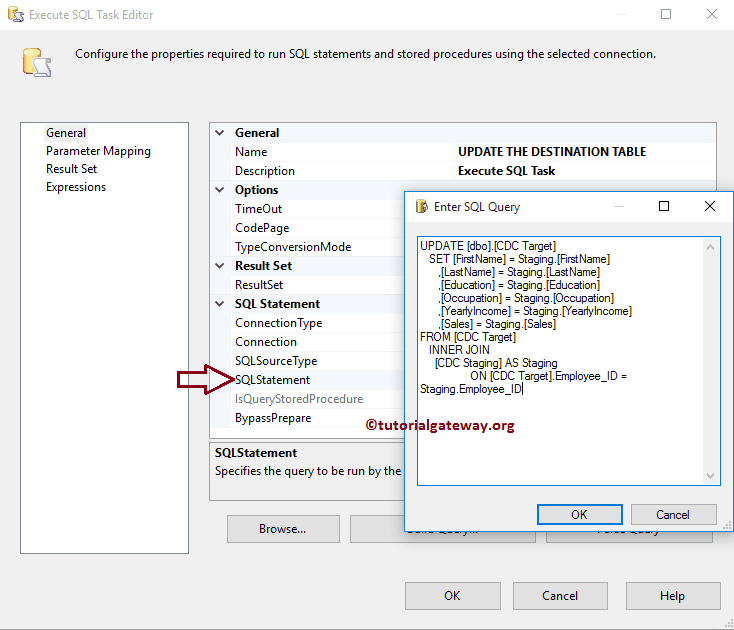
Task: Click the UPDATE [dbo].[CDC Target] line
Action: pos(488,246)
